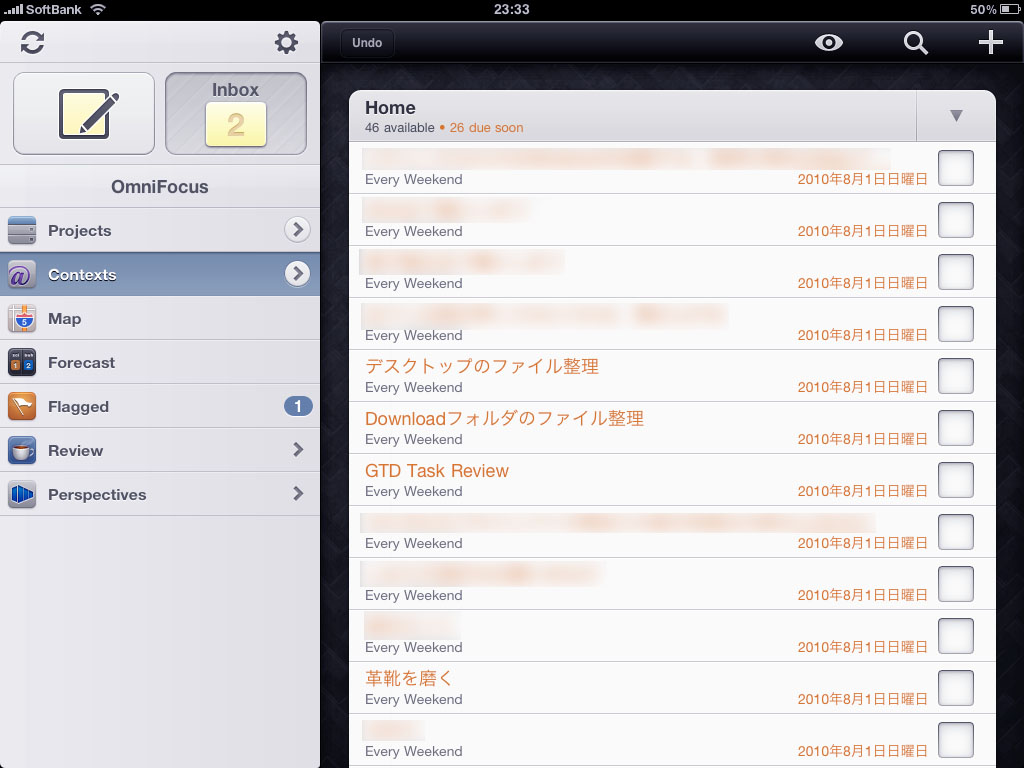Tap the Wi-Fi status icon

coord(97,9)
